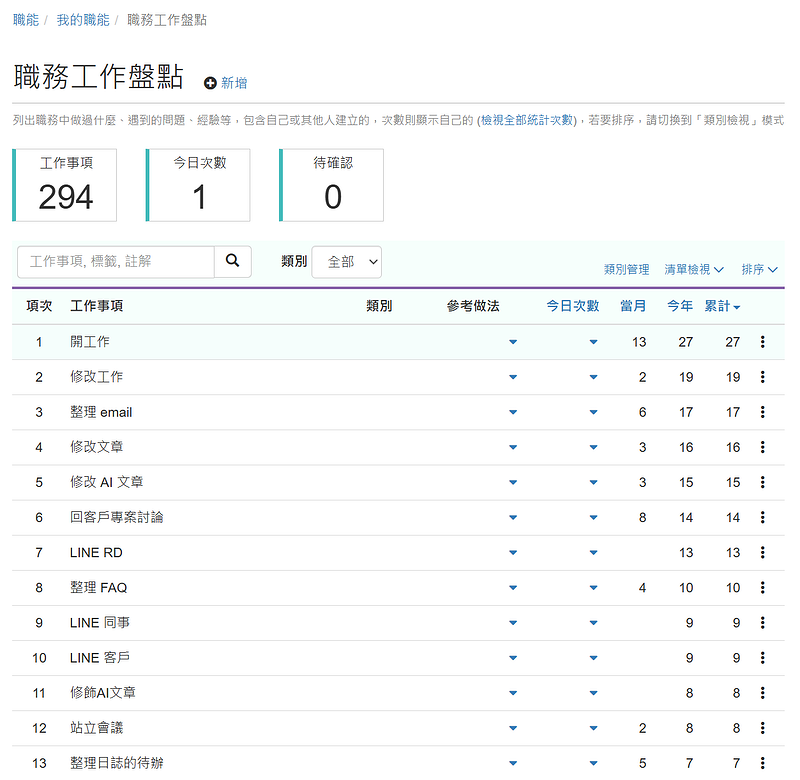The width and height of the screenshot is (800, 780).
Task: Open three-dot menu for LINE RD row
Action: tap(762, 552)
